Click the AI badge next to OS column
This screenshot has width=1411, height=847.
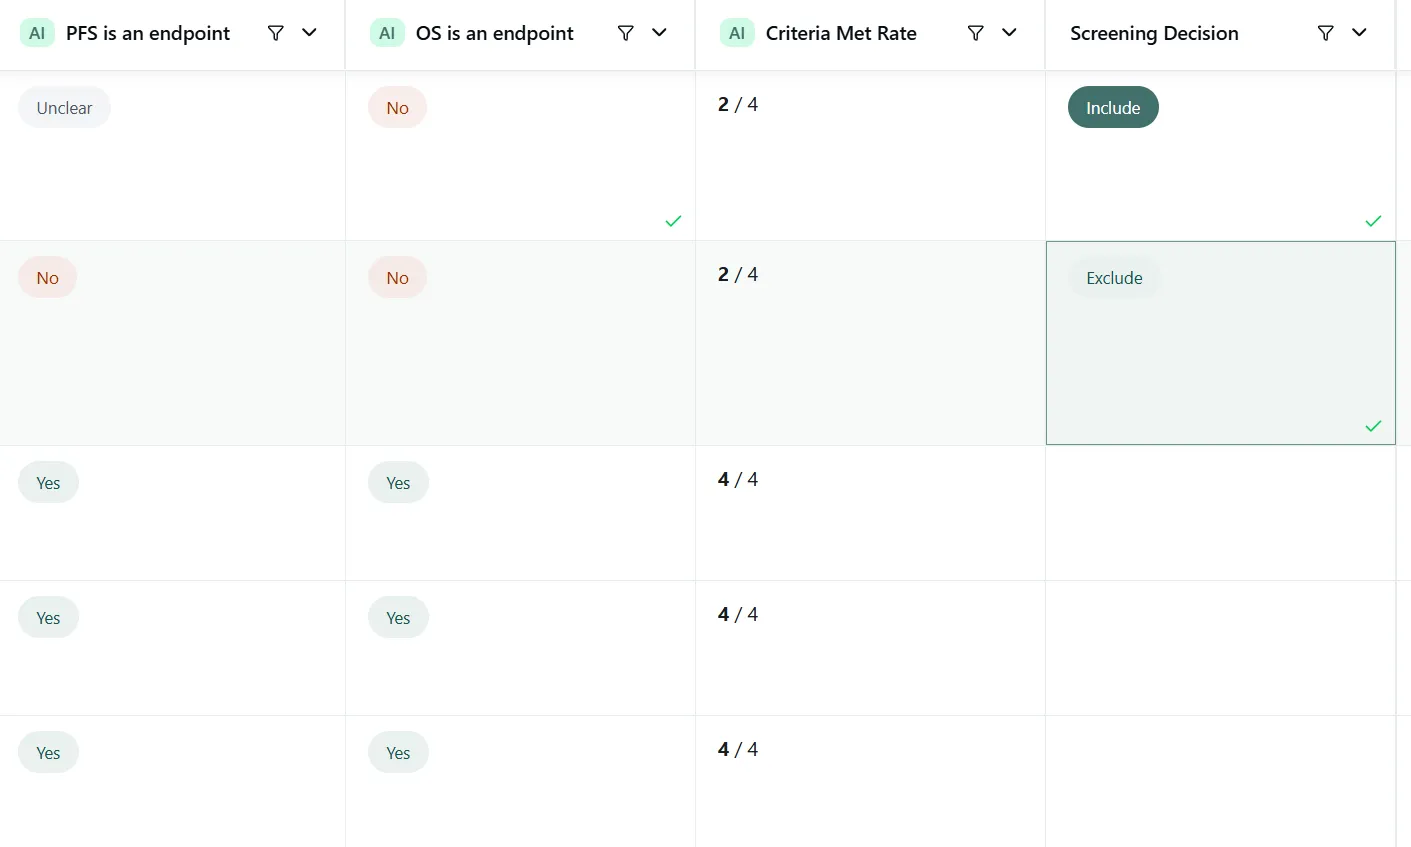pos(387,33)
